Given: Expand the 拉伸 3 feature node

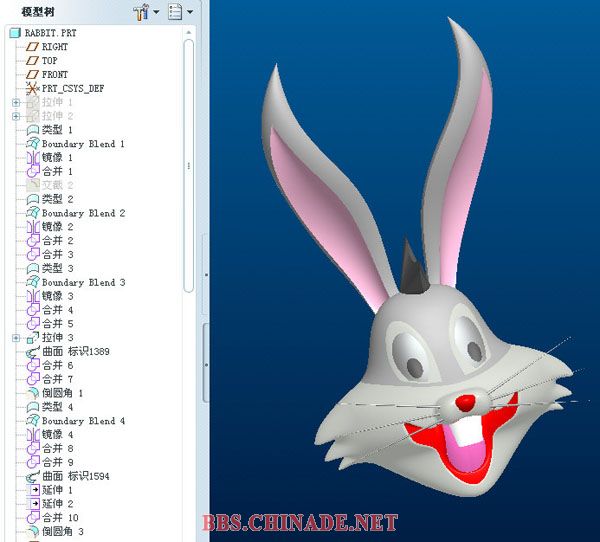Looking at the screenshot, I should (x=16, y=338).
